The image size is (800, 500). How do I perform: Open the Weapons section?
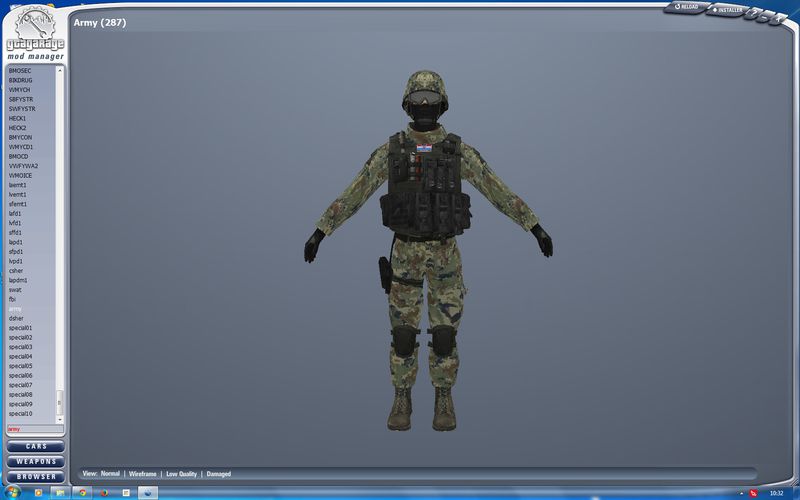(36, 462)
